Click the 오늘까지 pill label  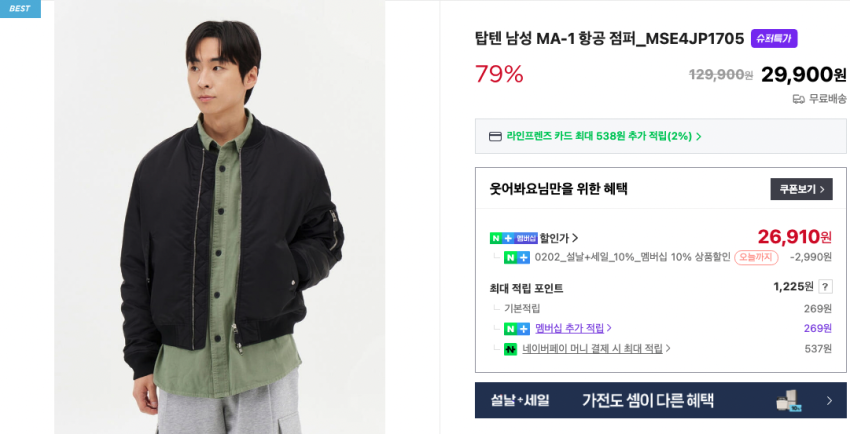coord(756,257)
